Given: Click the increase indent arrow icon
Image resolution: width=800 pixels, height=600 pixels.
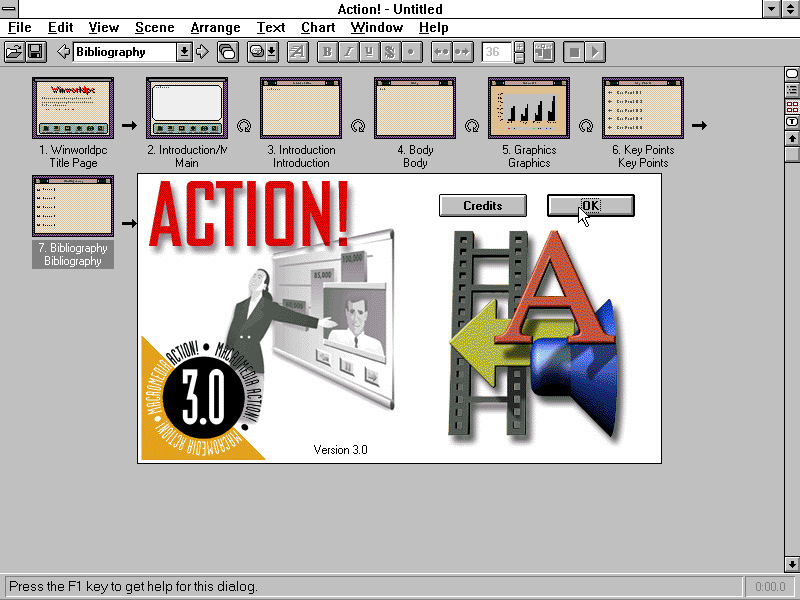Looking at the screenshot, I should 462,52.
